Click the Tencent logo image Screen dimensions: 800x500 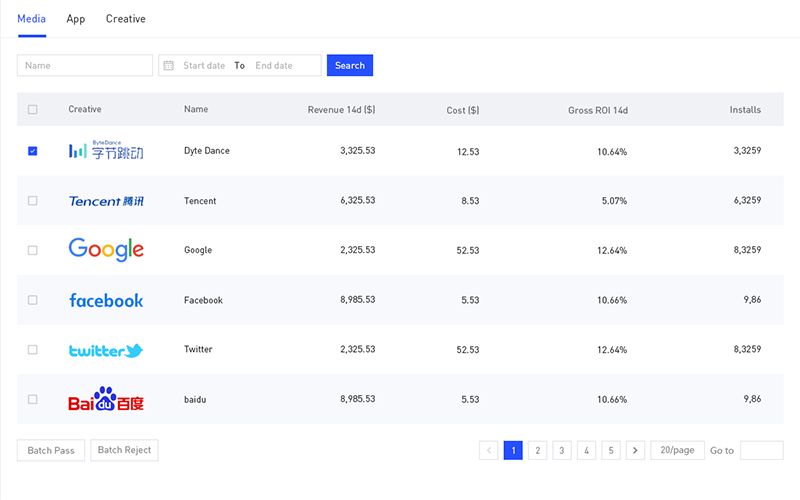pyautogui.click(x=106, y=201)
